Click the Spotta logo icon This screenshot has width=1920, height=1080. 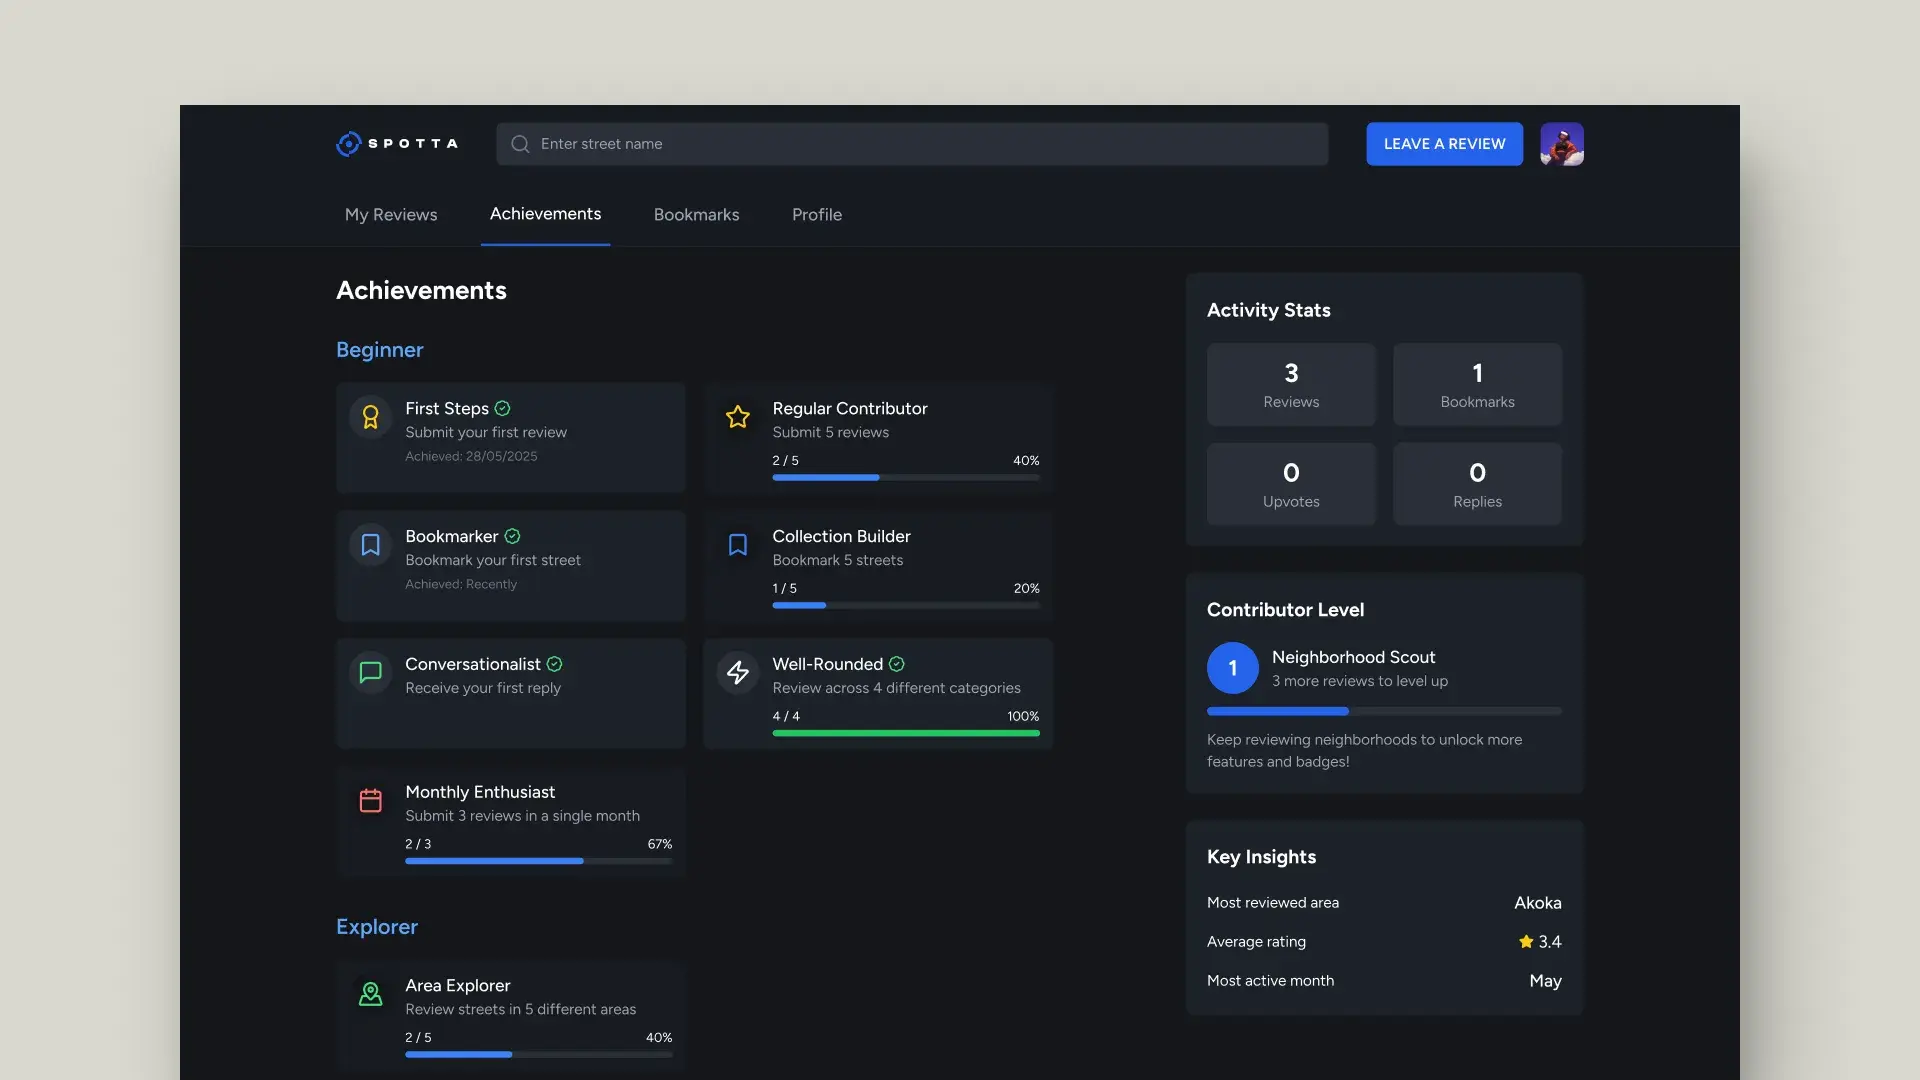(348, 144)
